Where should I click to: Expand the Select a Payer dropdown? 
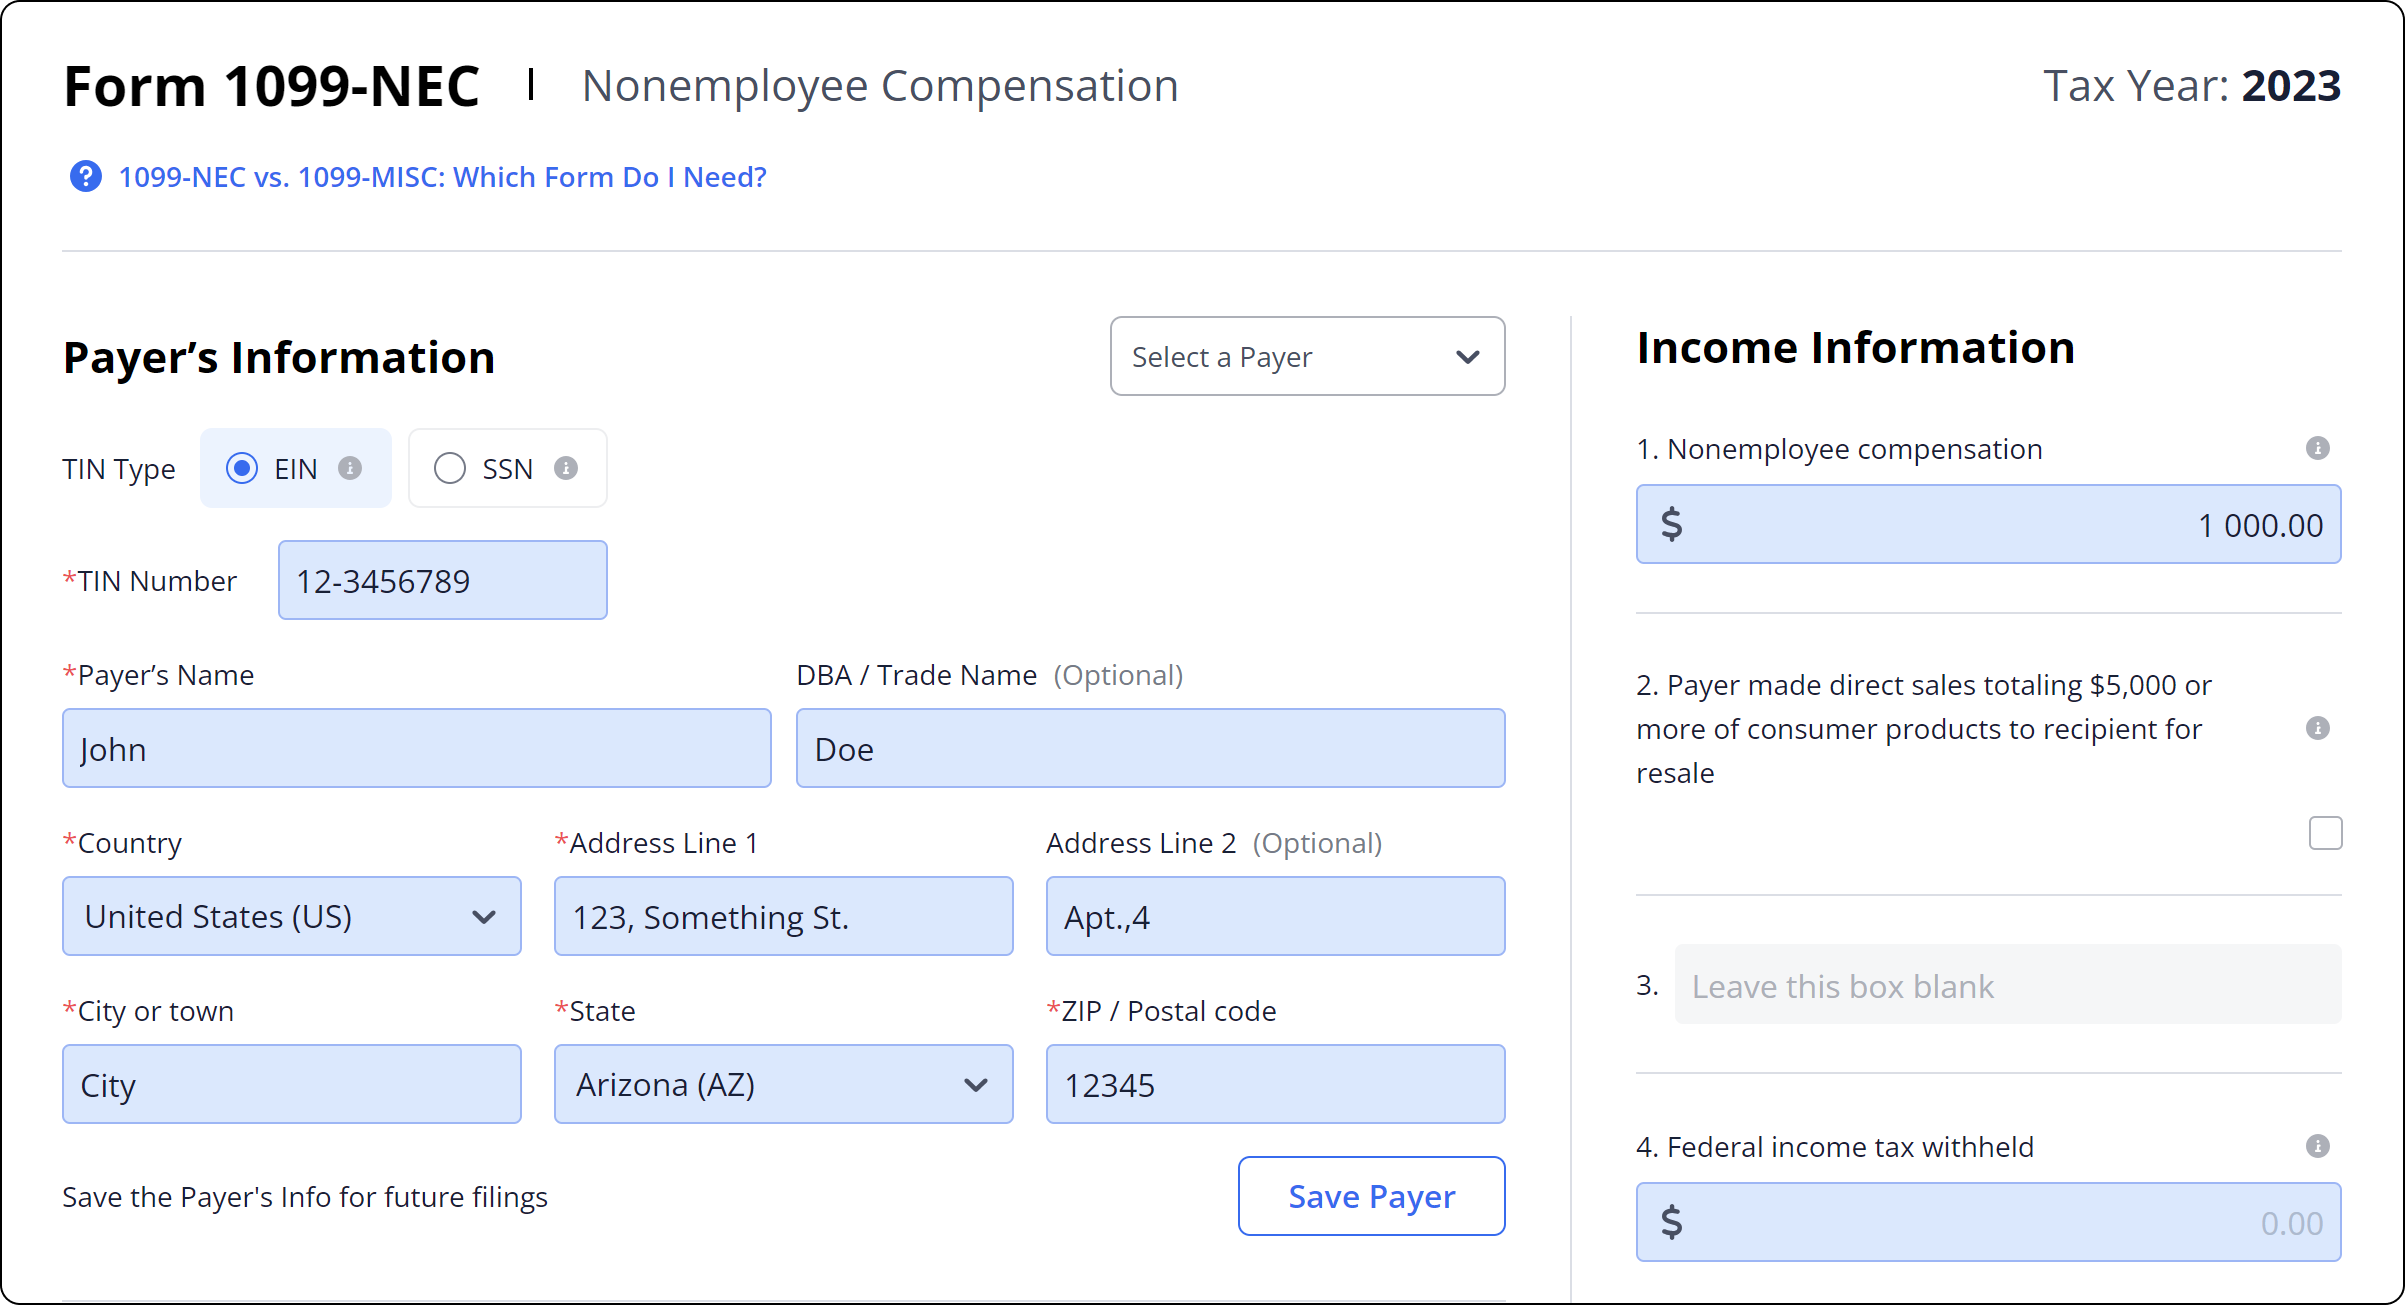pyautogui.click(x=1305, y=357)
